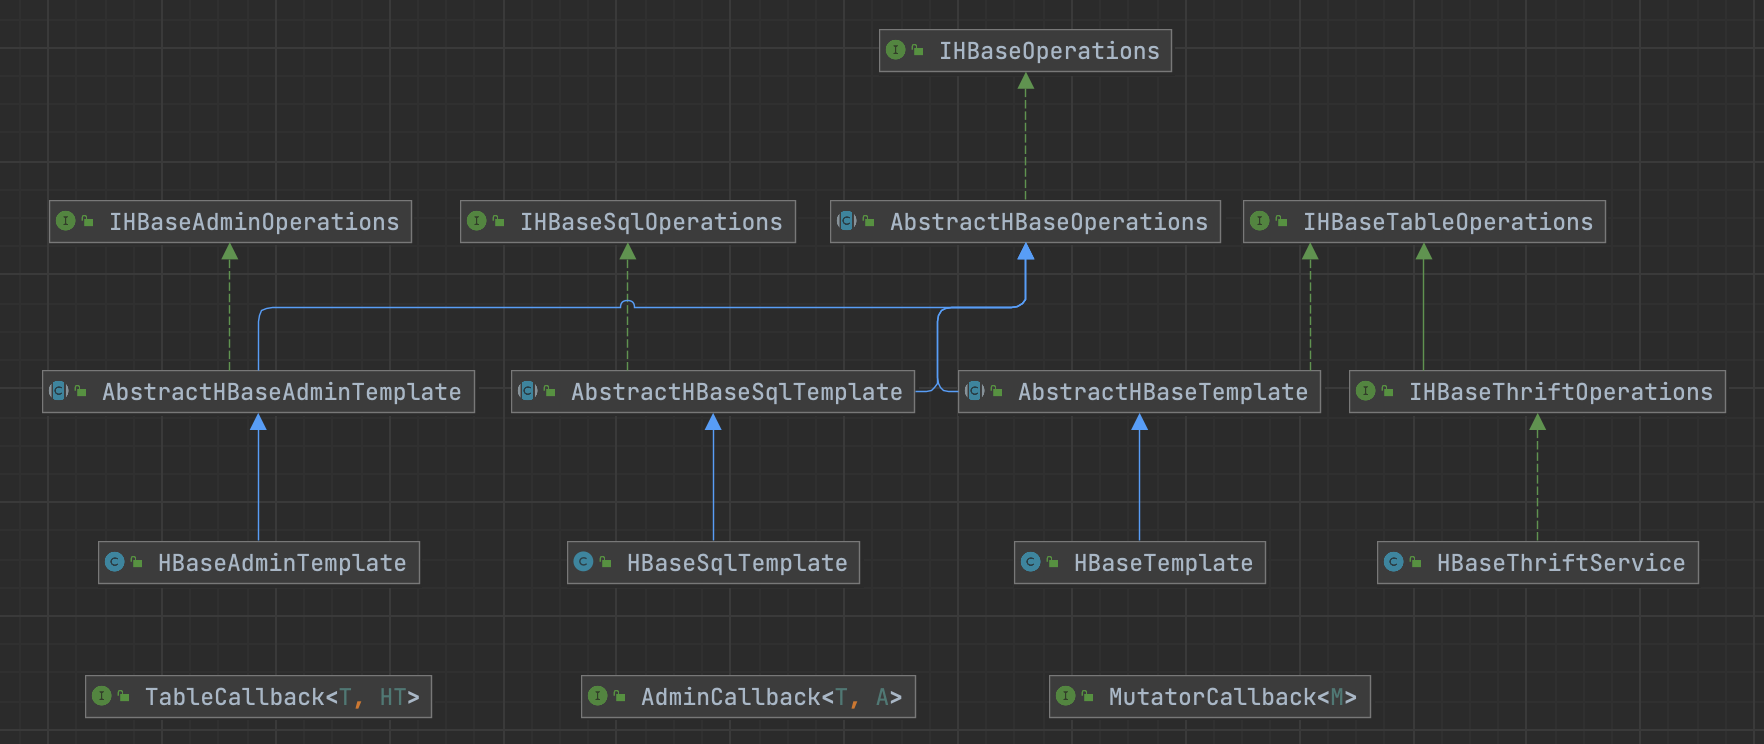The image size is (1764, 744).
Task: Select the IHBaseOperations node label
Action: 1049,51
